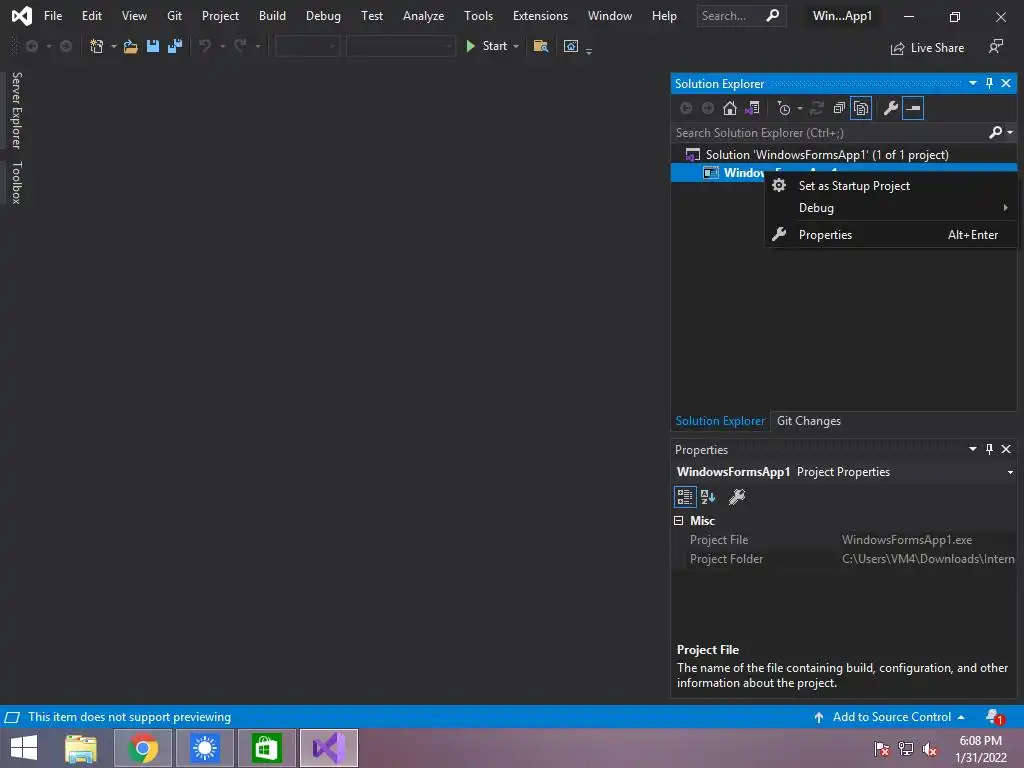Click the Categorized view icon in Properties

[684, 497]
